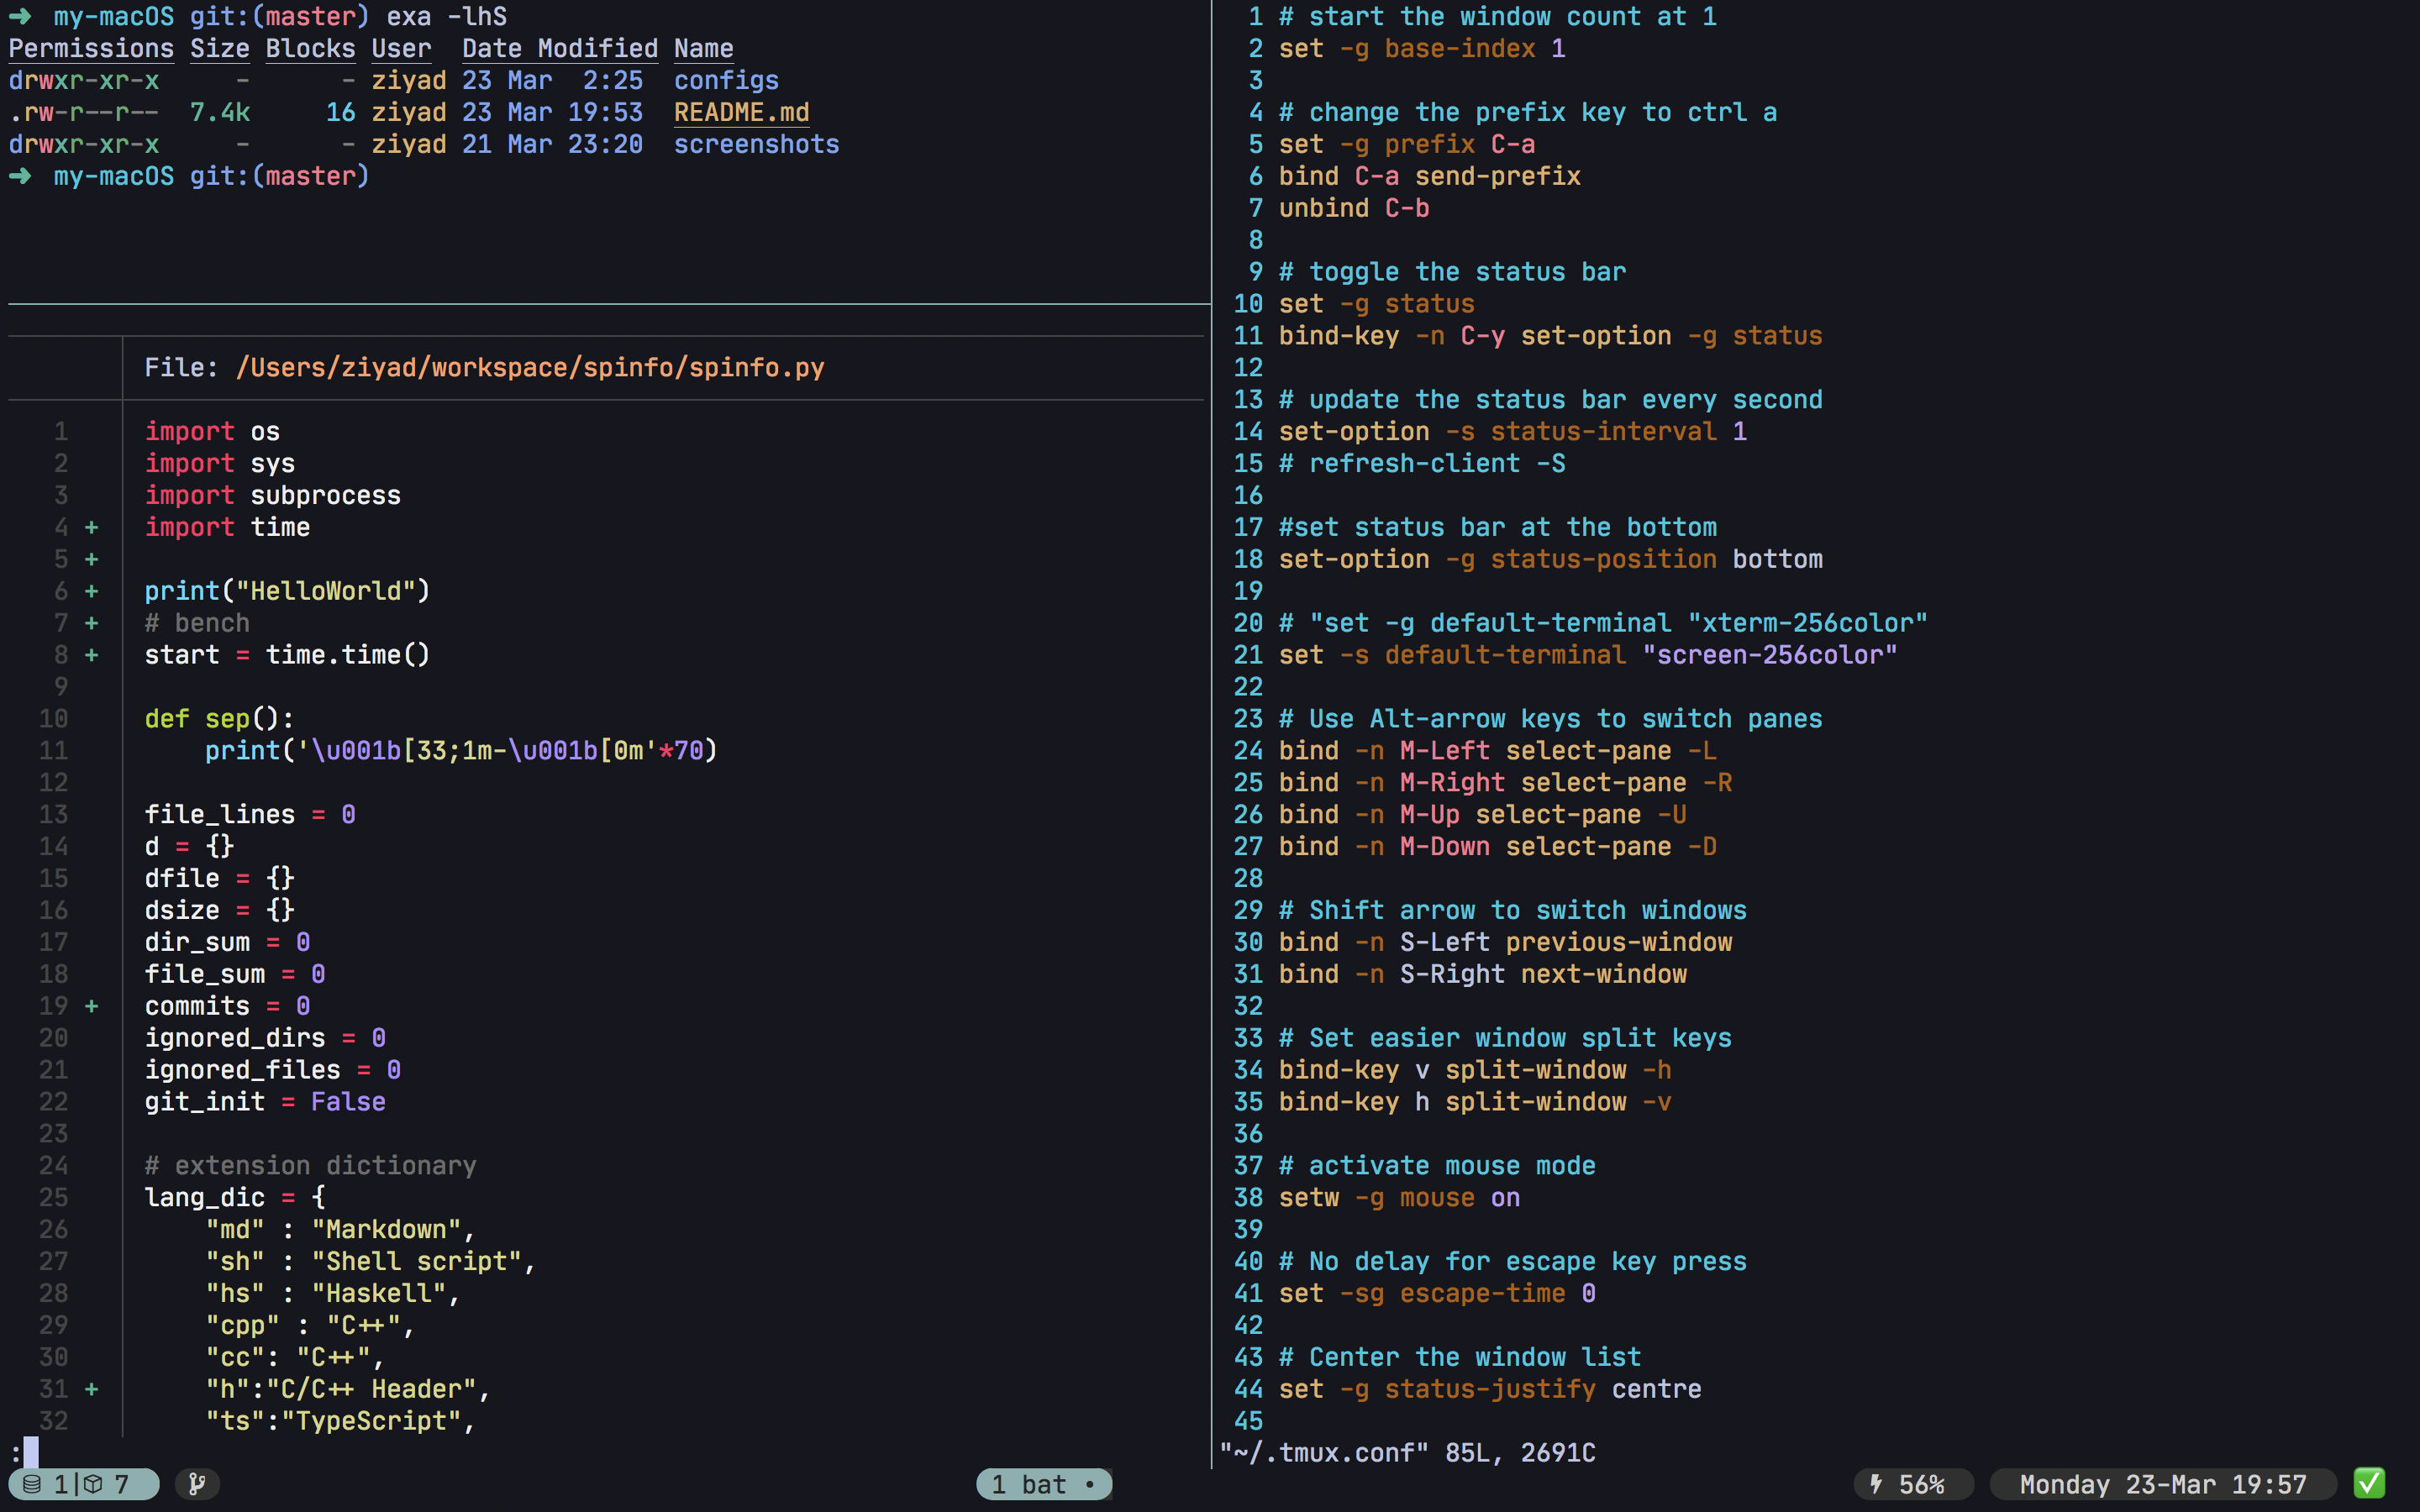The image size is (2420, 1512).
Task: Click 'set -g status-justify centre' line
Action: [x=1490, y=1389]
